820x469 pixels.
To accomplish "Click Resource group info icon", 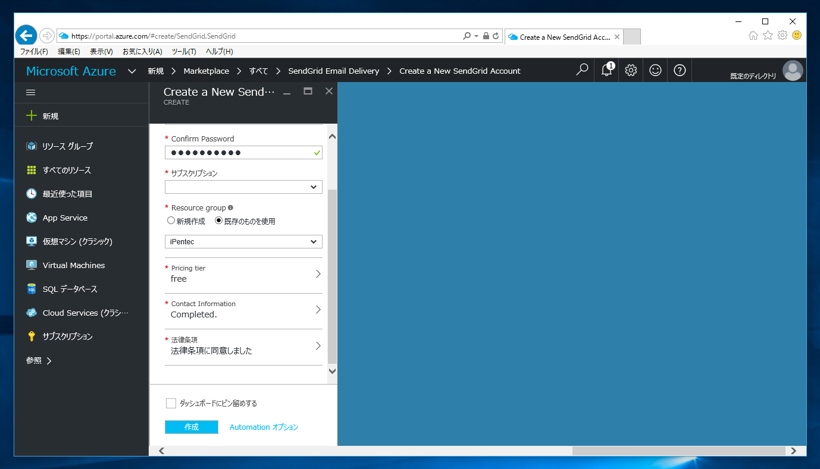I will 231,208.
